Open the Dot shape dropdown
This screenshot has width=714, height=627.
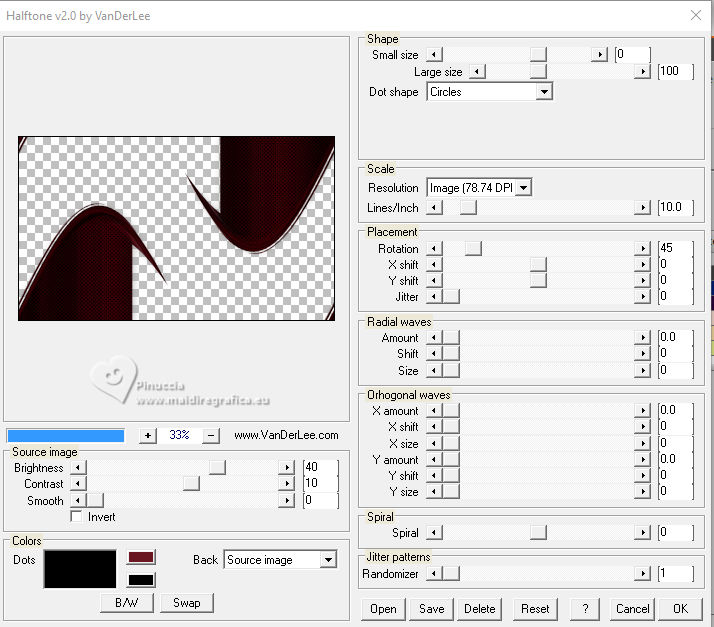pos(544,92)
